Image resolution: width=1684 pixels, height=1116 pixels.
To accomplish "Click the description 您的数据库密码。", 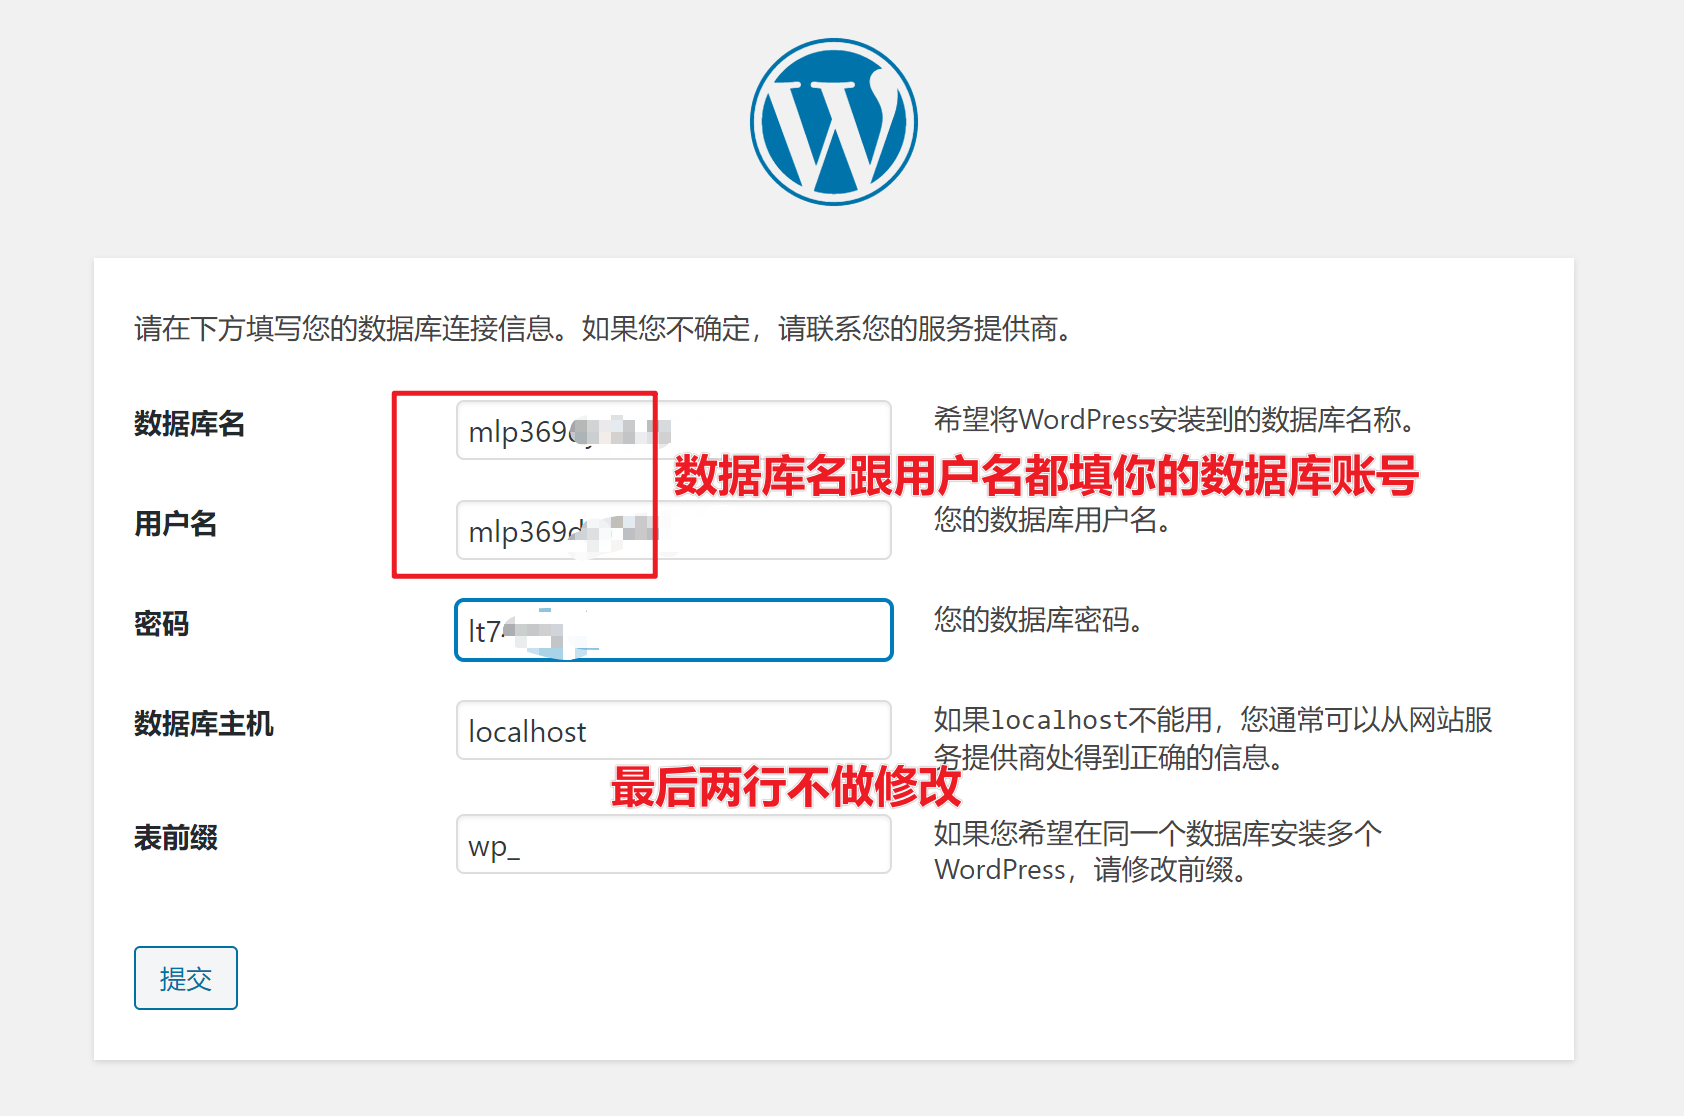I will (1039, 620).
